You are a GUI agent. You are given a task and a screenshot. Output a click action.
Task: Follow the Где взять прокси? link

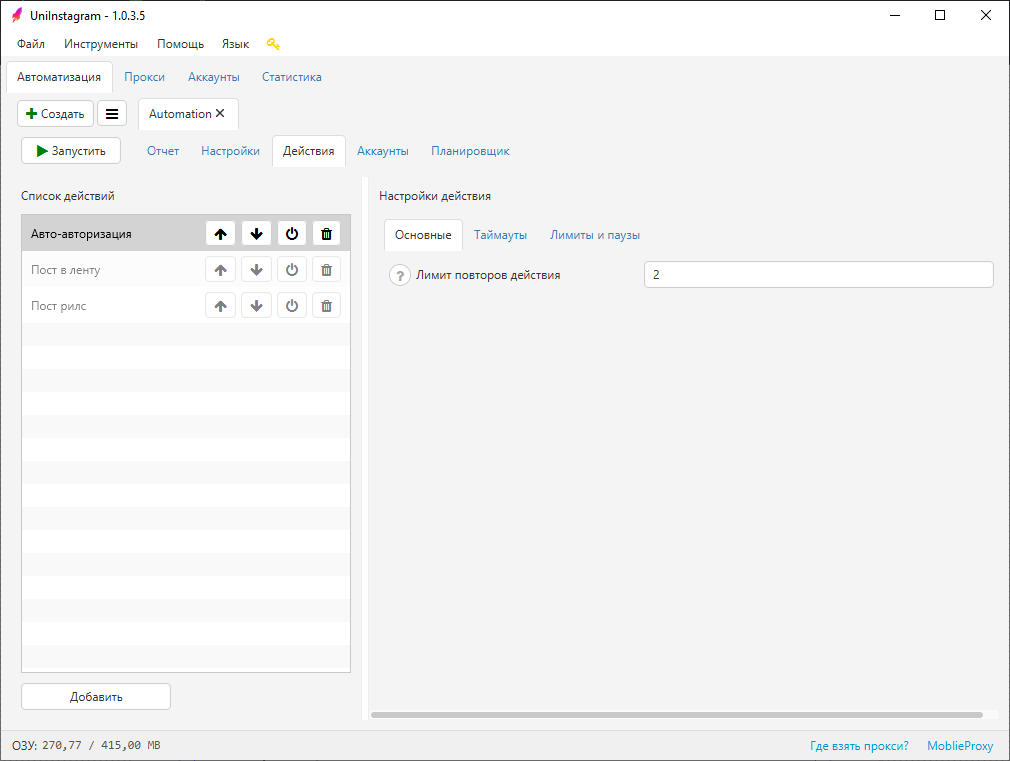(x=859, y=746)
